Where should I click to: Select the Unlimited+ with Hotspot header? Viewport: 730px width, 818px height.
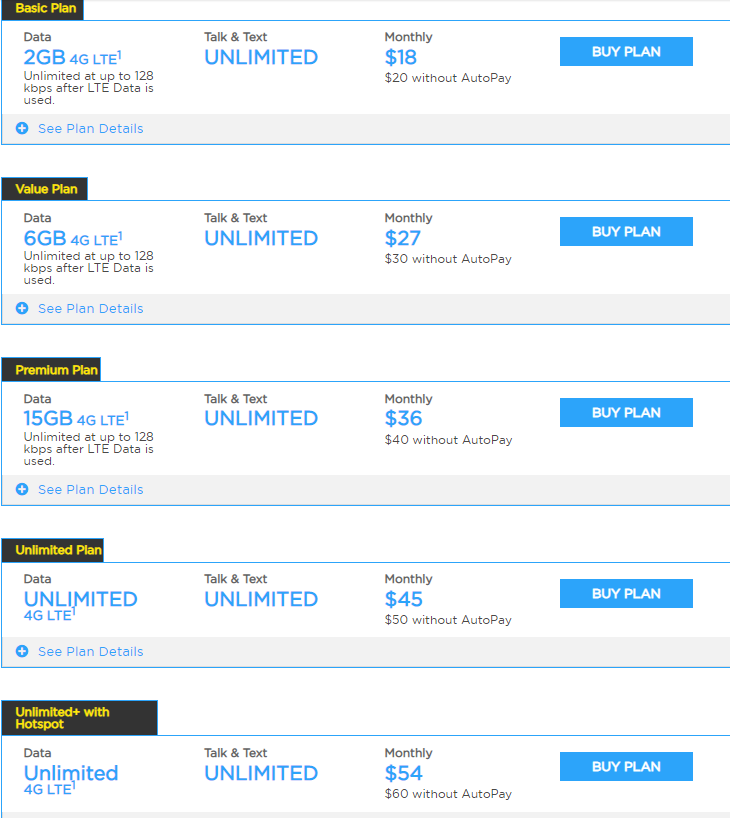[62, 718]
